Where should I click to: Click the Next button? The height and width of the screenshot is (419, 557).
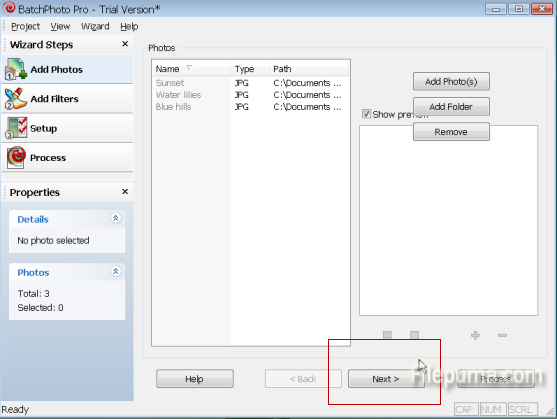click(x=386, y=379)
